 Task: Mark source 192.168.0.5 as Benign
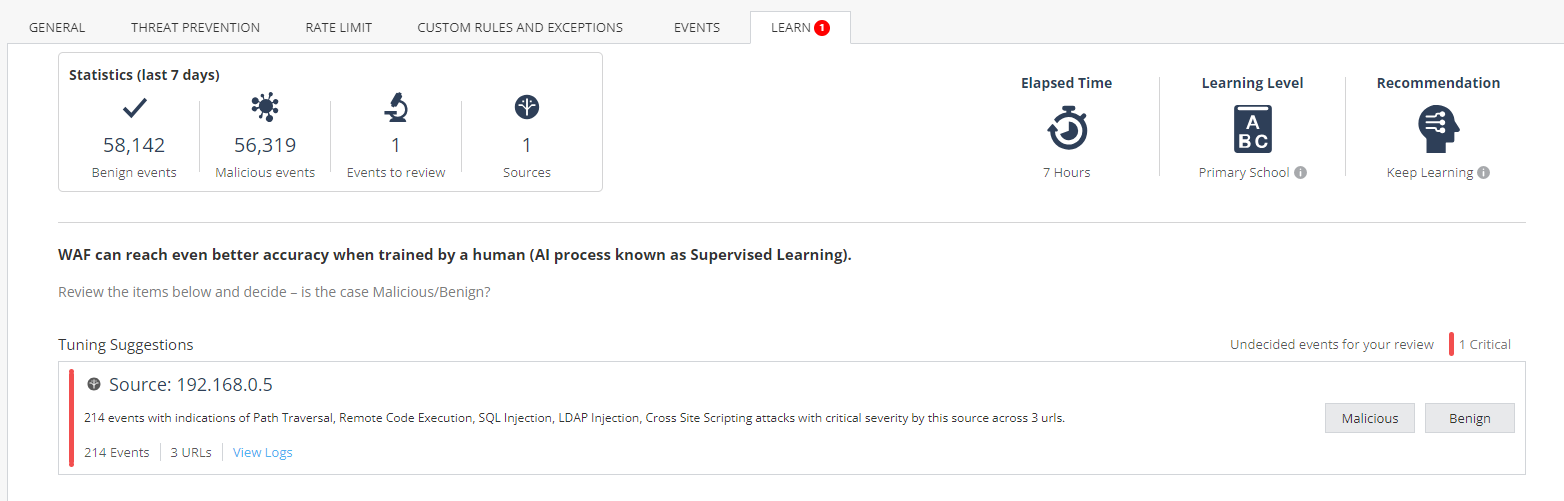(1470, 418)
